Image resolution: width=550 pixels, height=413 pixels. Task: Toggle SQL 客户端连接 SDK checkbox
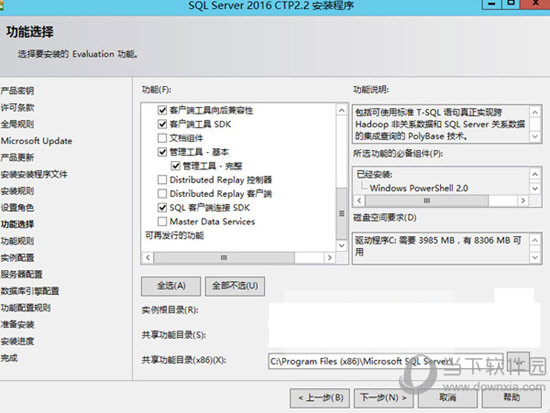pyautogui.click(x=162, y=207)
